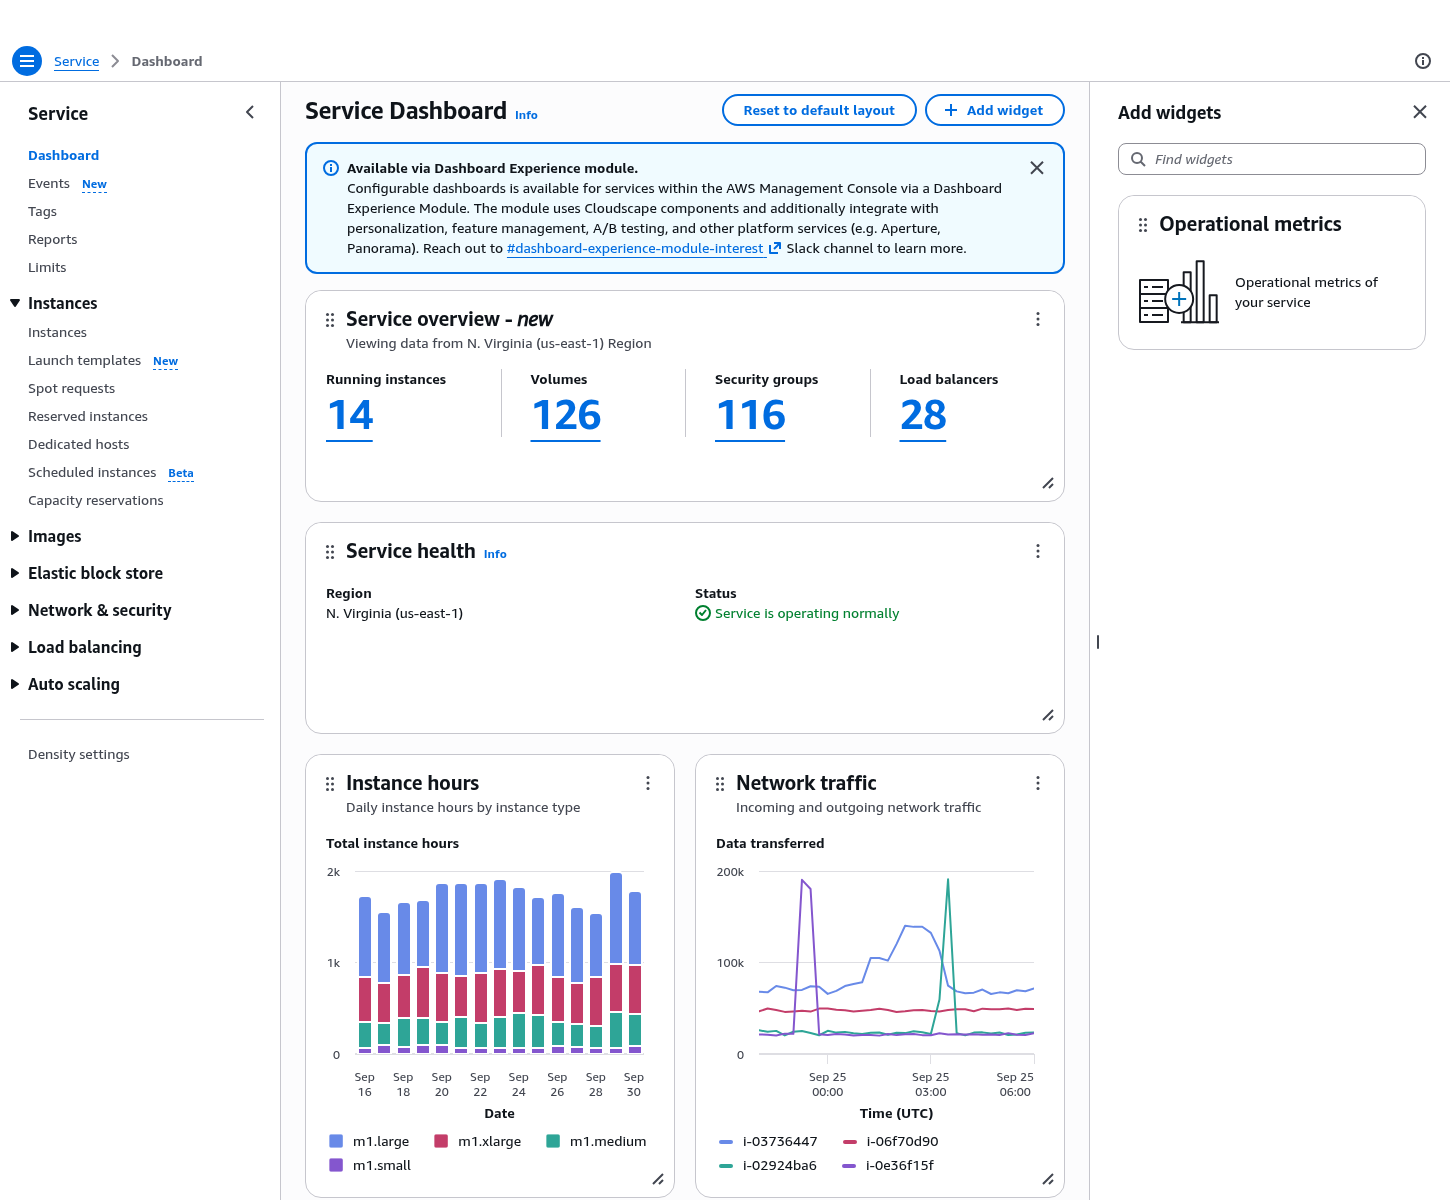Screen dimensions: 1450x1200
Task: Open Capacity reservations page
Action: tap(95, 500)
